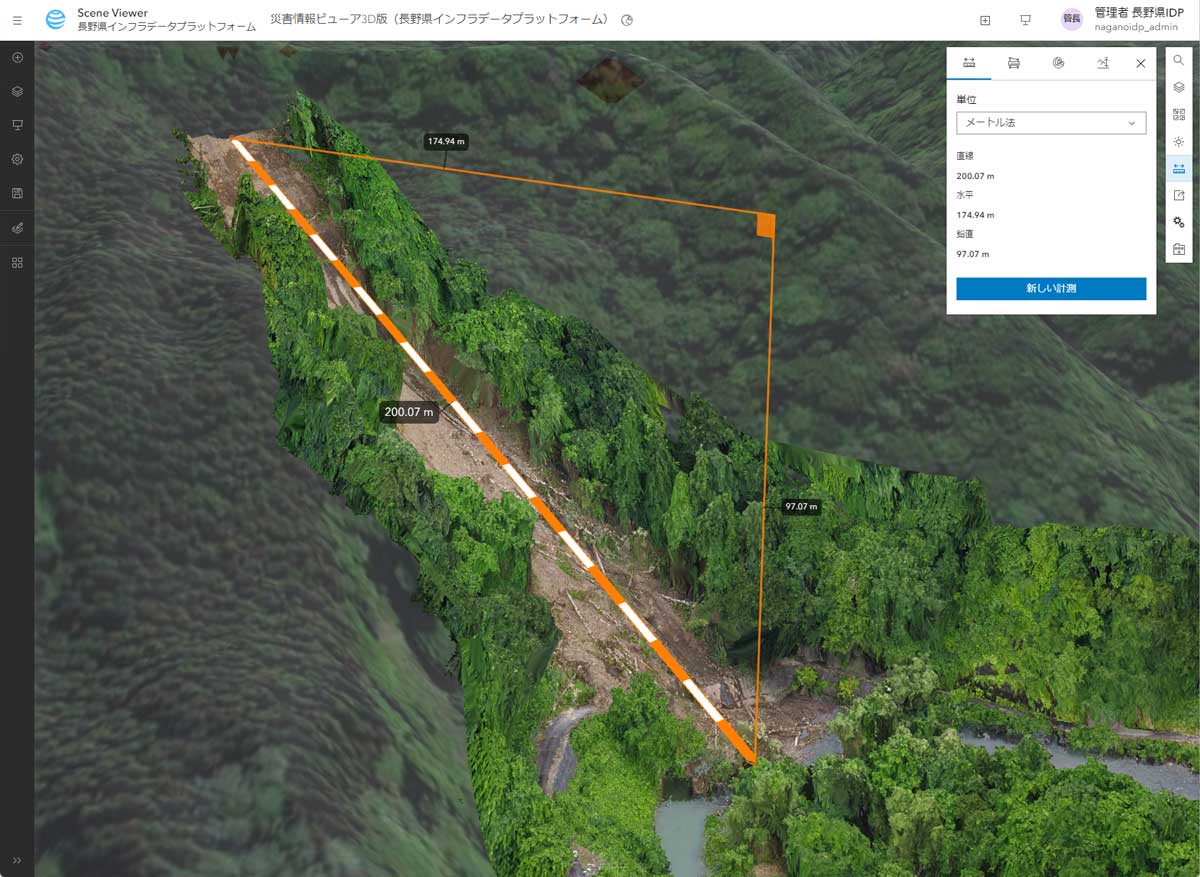The width and height of the screenshot is (1200, 877).
Task: Select the direct line measurement tab
Action: (969, 63)
